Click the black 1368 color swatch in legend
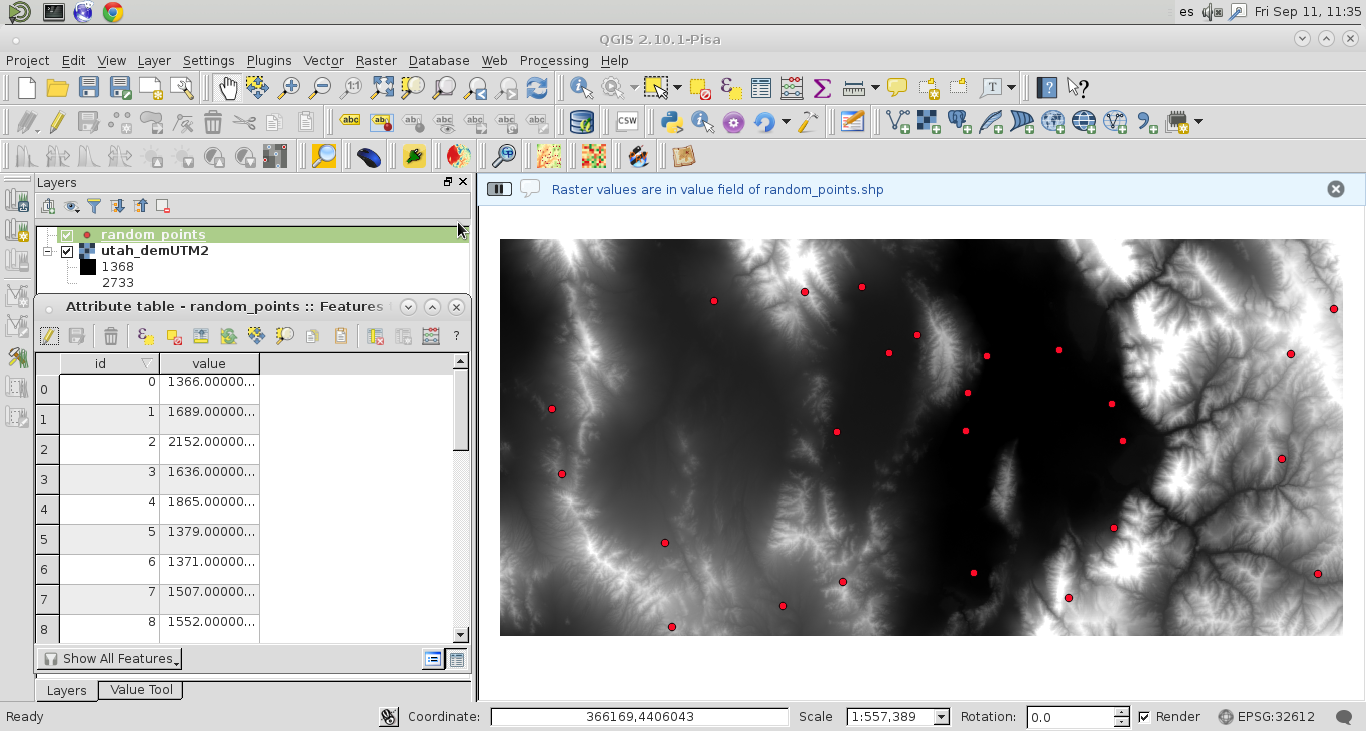This screenshot has height=731, width=1366. 88,267
